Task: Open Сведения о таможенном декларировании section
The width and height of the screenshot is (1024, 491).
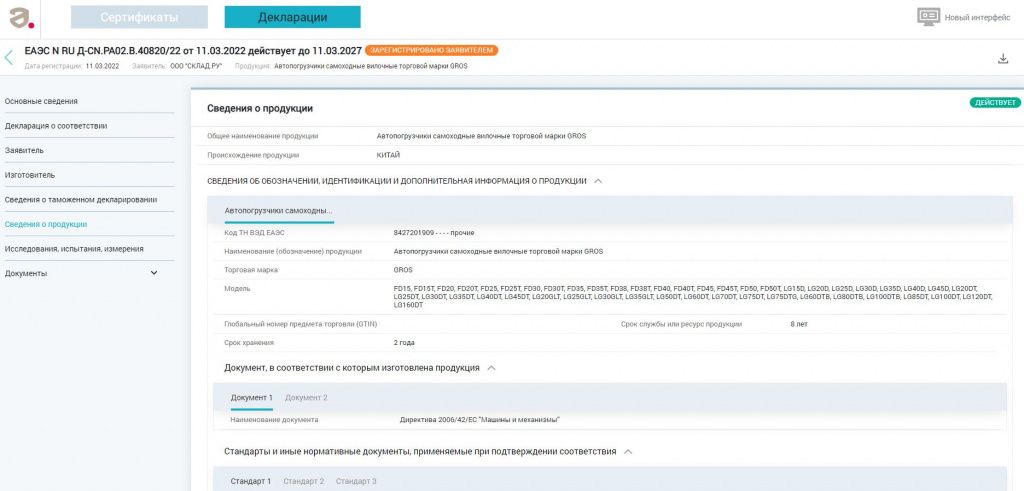Action: tap(80, 200)
